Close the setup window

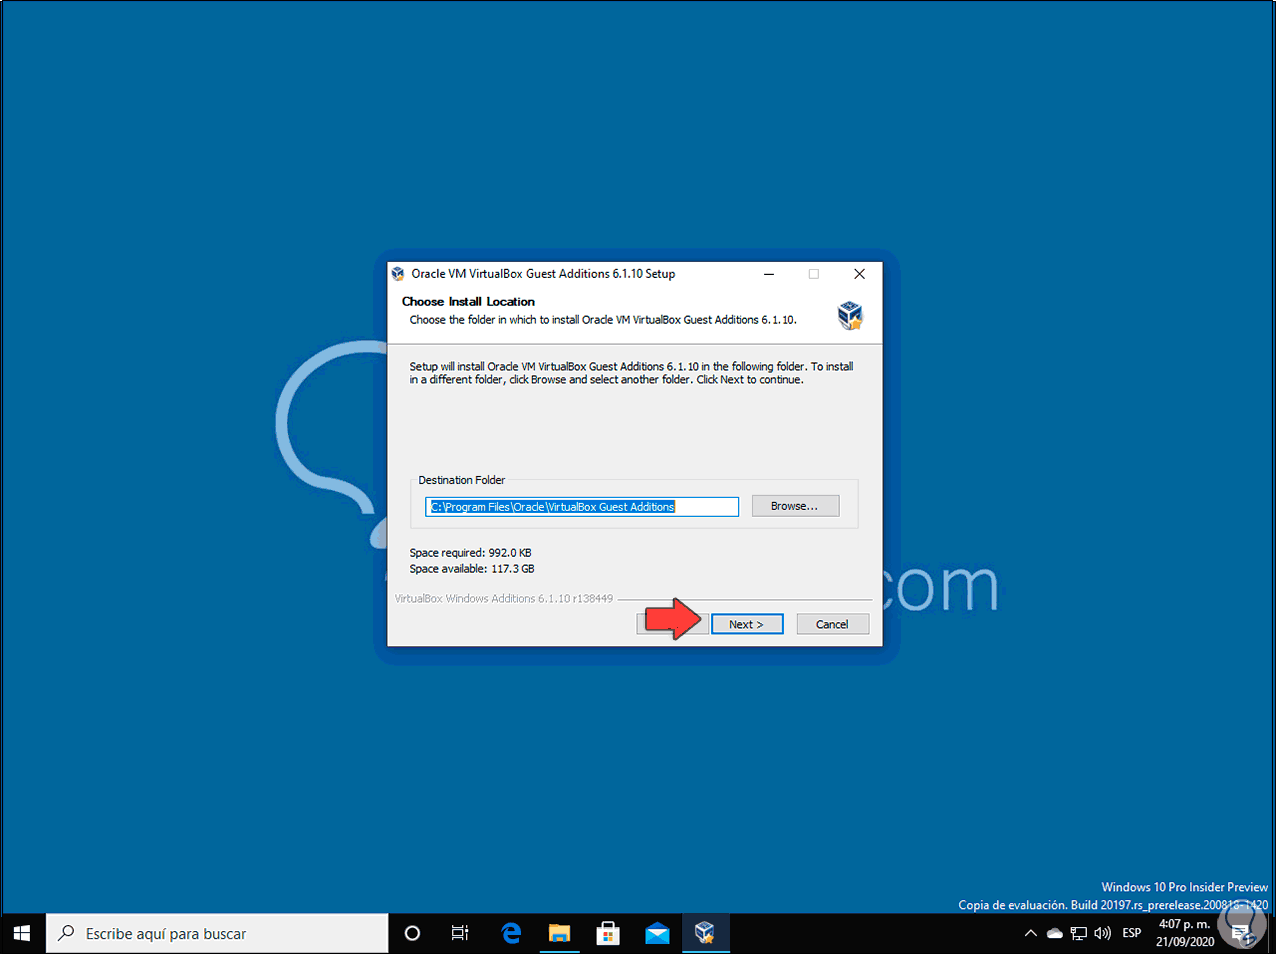point(859,274)
